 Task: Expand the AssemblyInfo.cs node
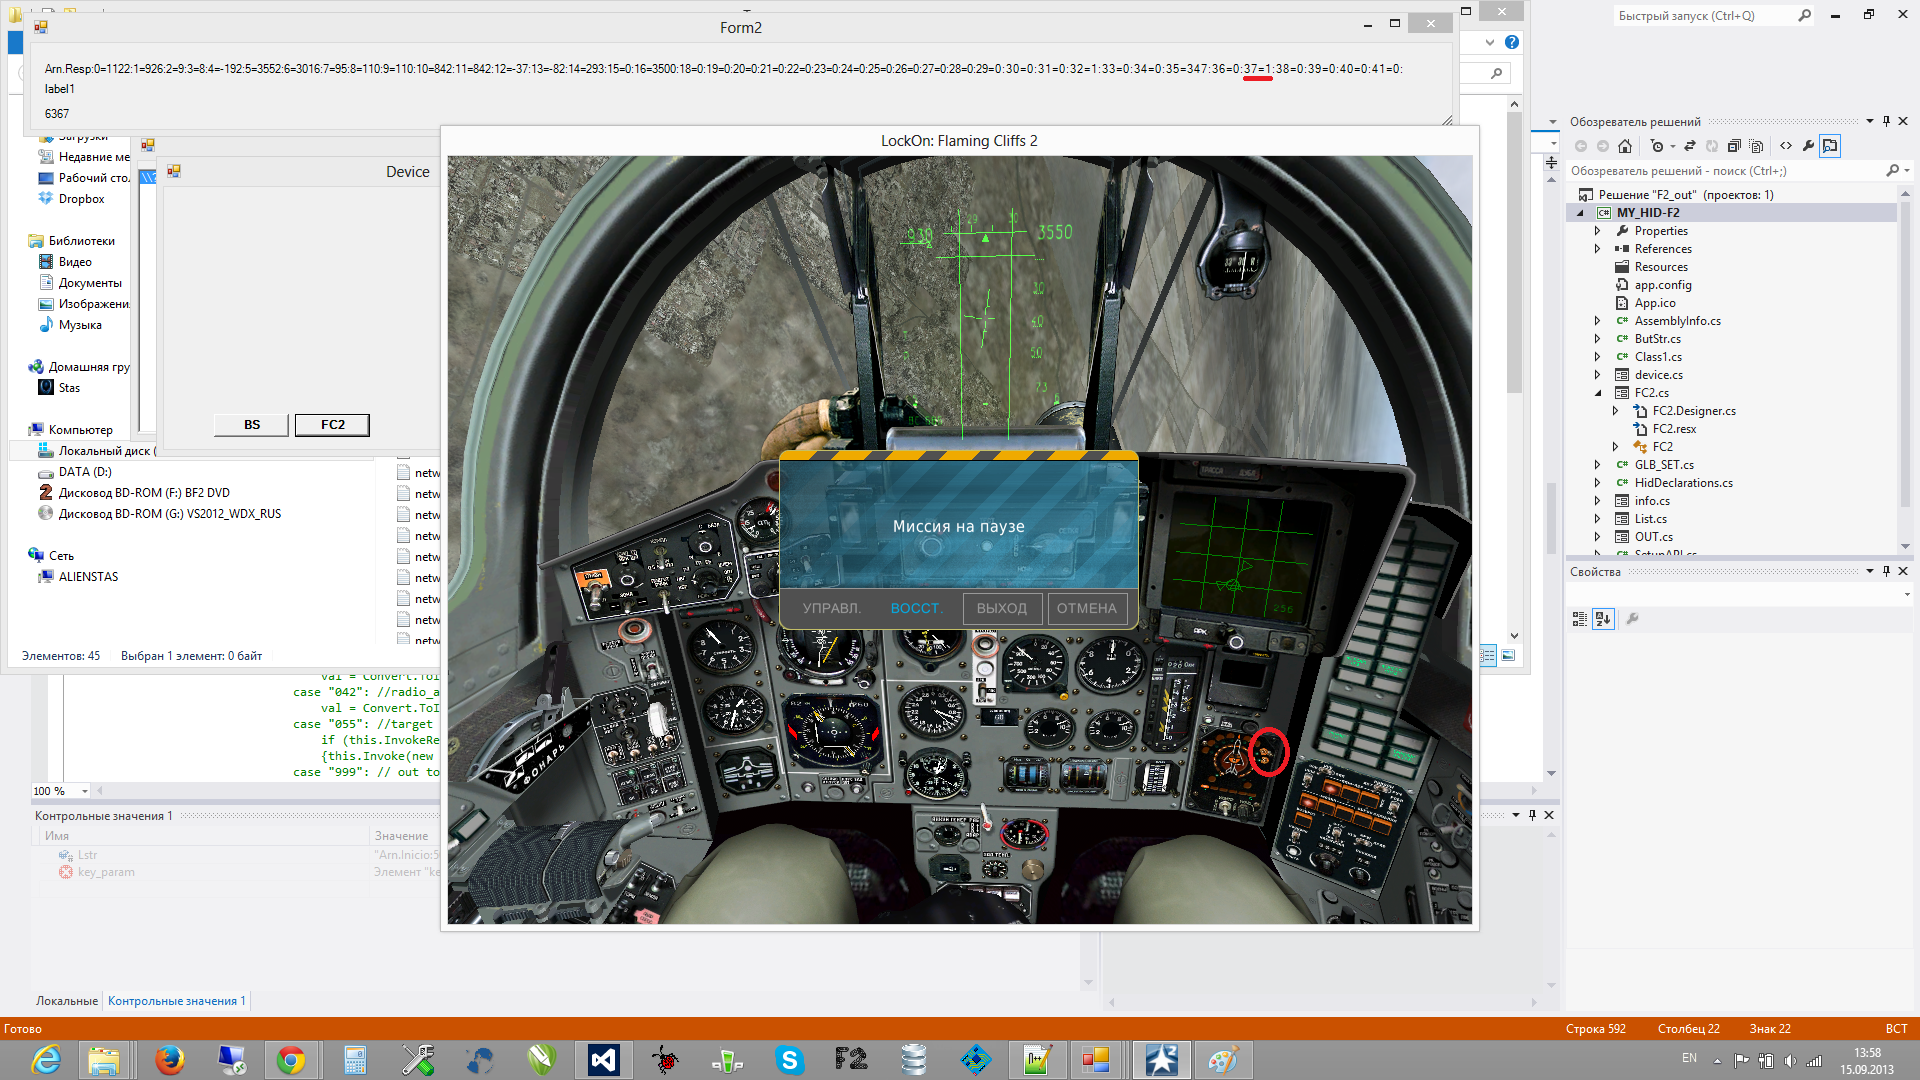tap(1597, 321)
